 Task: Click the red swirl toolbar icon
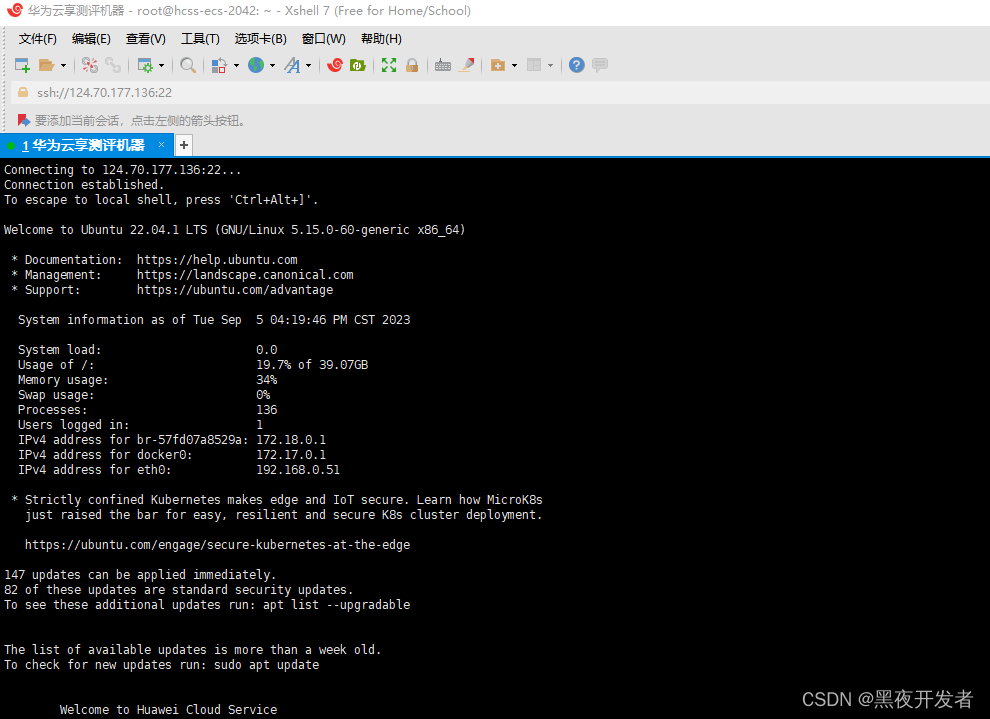[335, 65]
